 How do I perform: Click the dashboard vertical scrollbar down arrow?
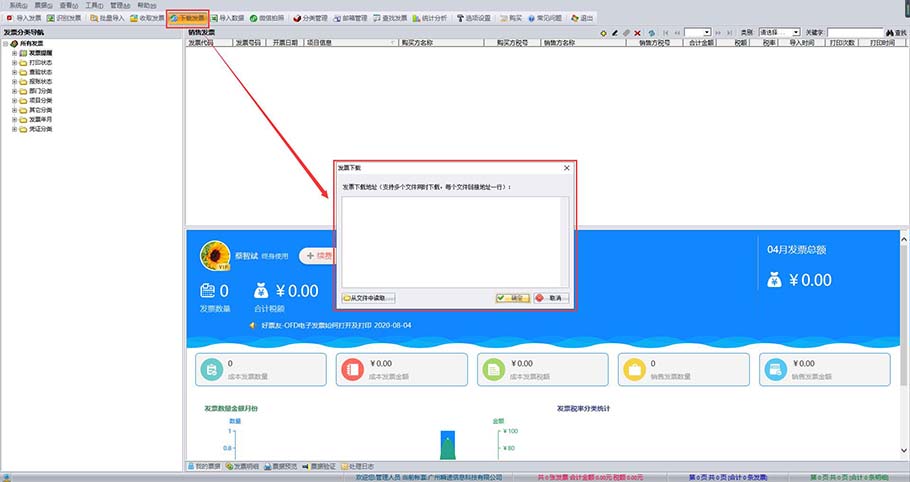(904, 451)
